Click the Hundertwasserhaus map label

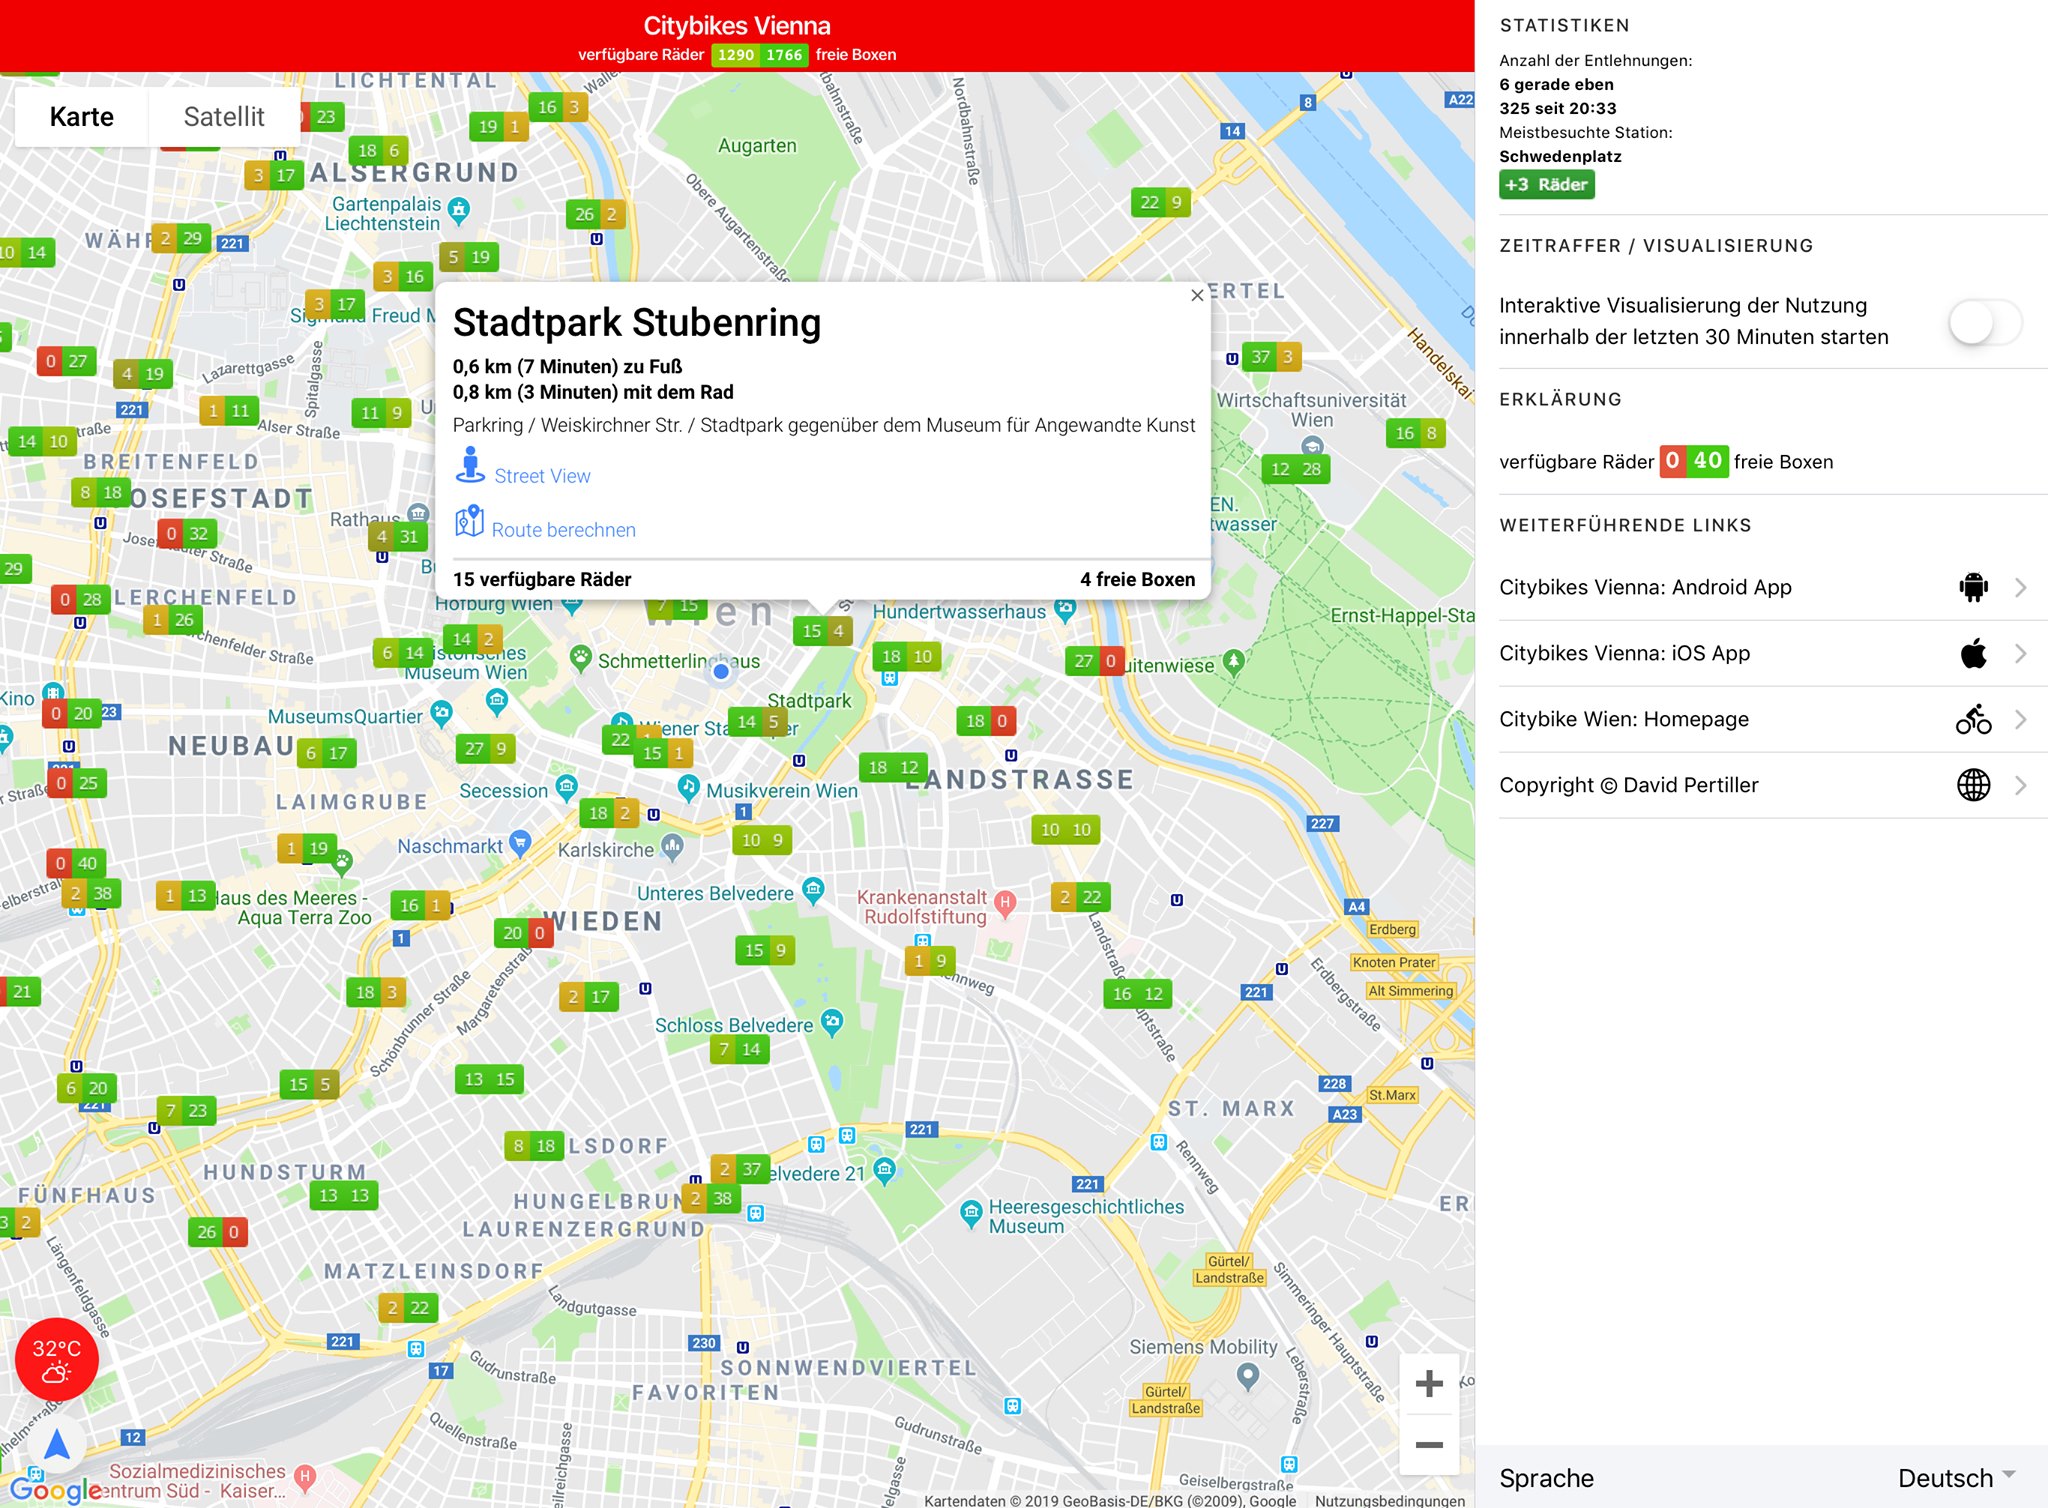coord(959,612)
